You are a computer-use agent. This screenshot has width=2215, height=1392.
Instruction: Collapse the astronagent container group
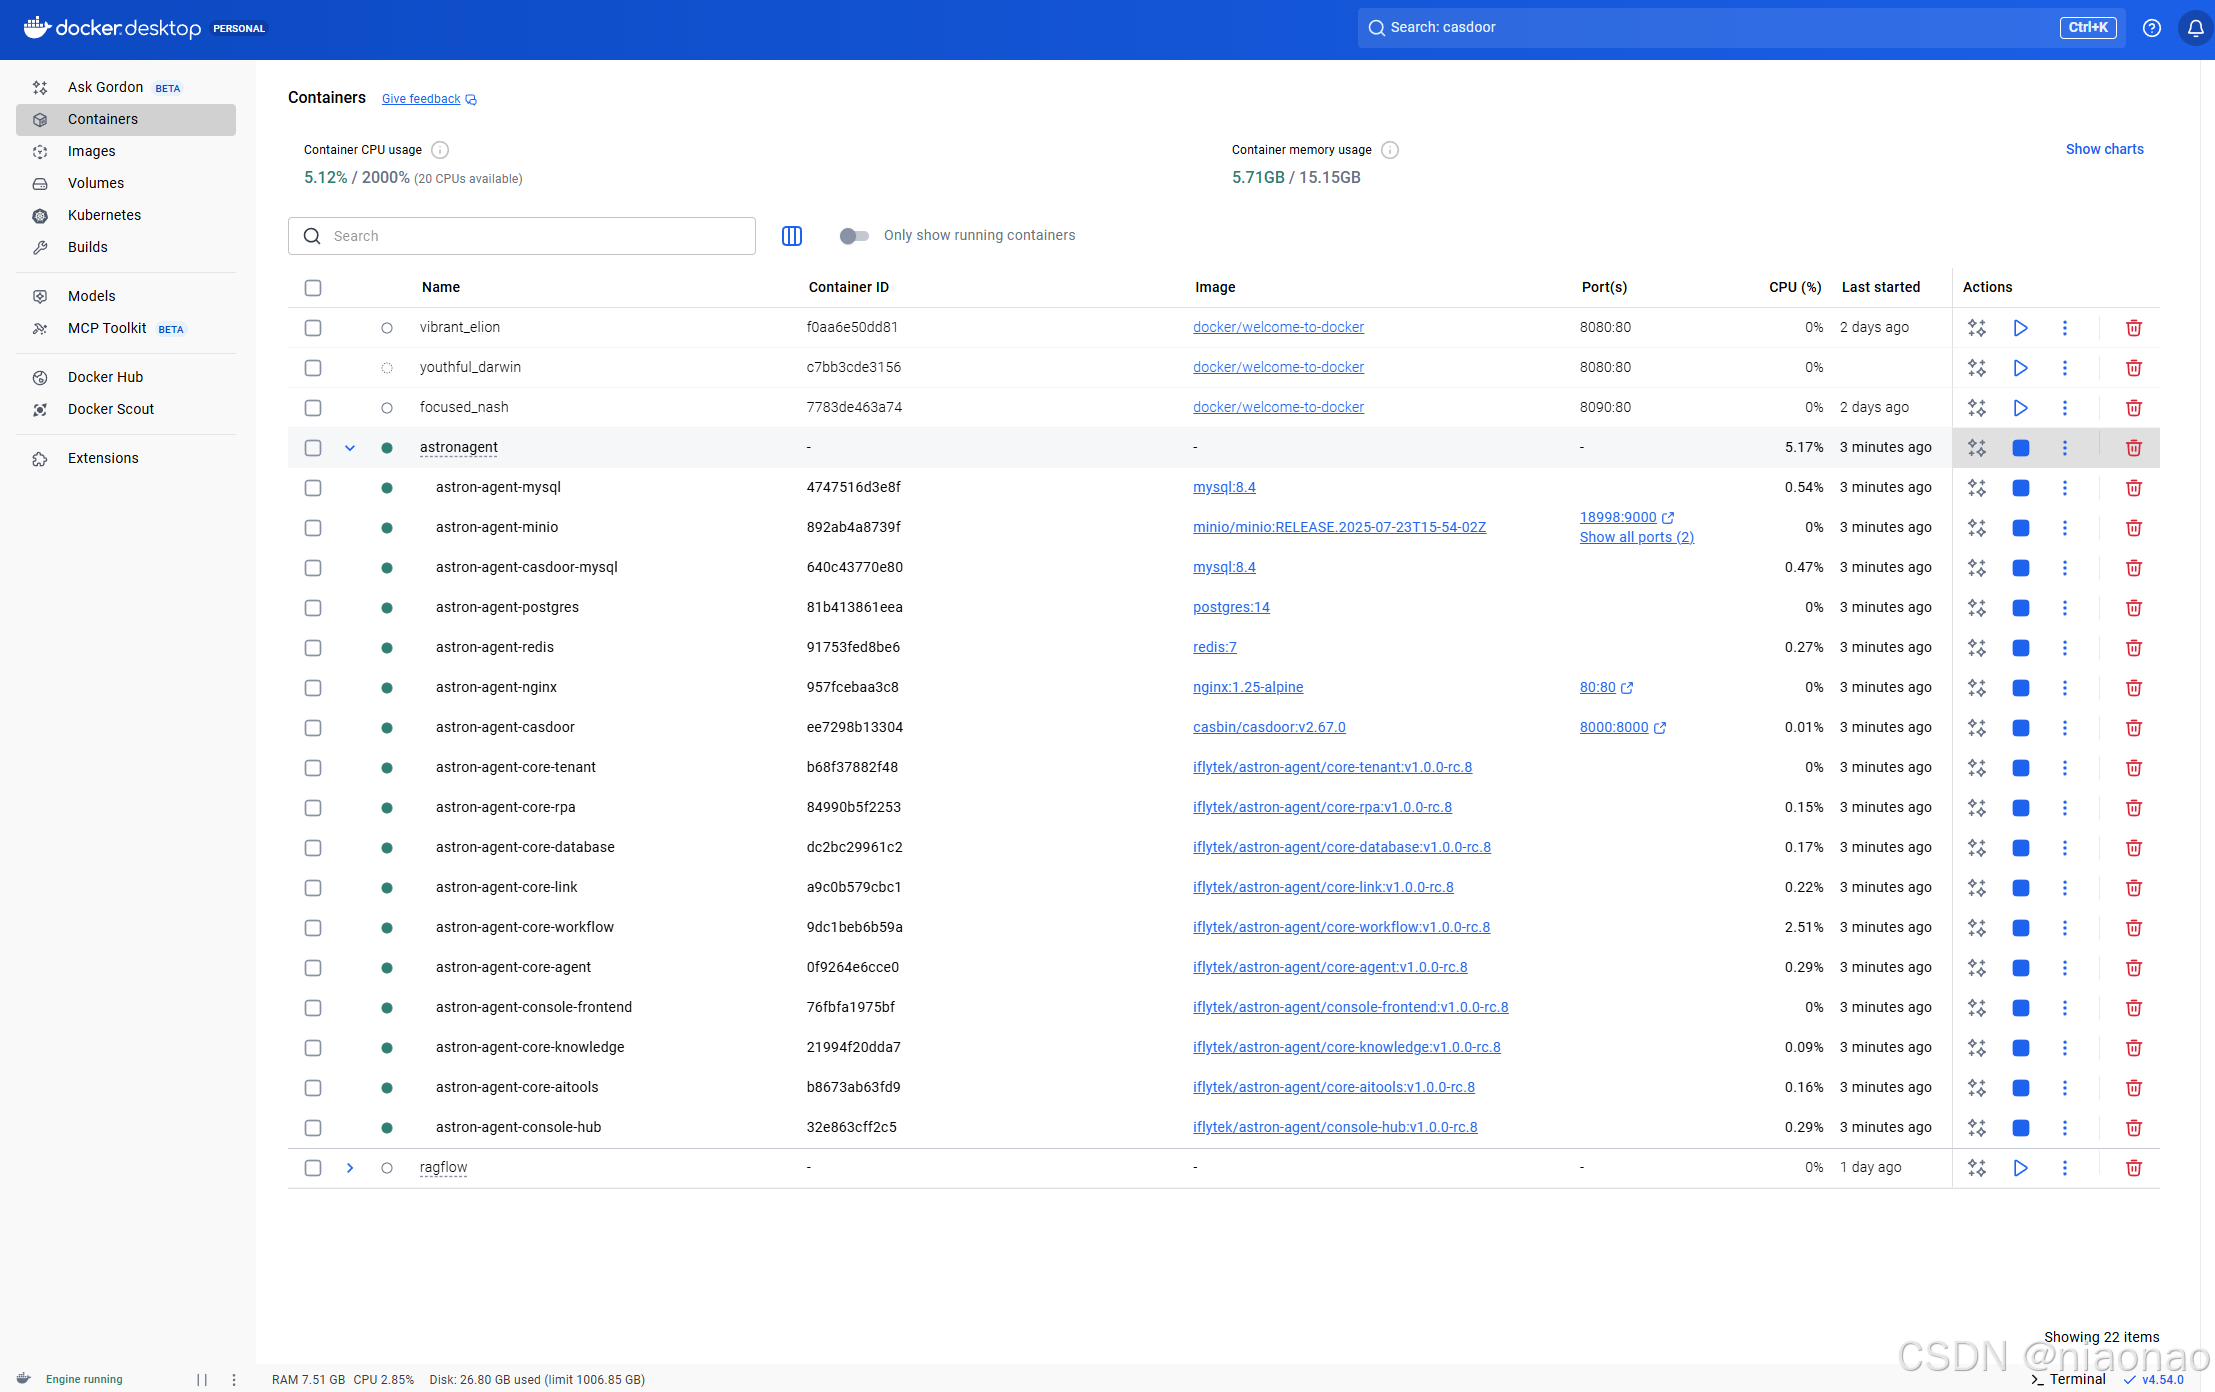350,448
